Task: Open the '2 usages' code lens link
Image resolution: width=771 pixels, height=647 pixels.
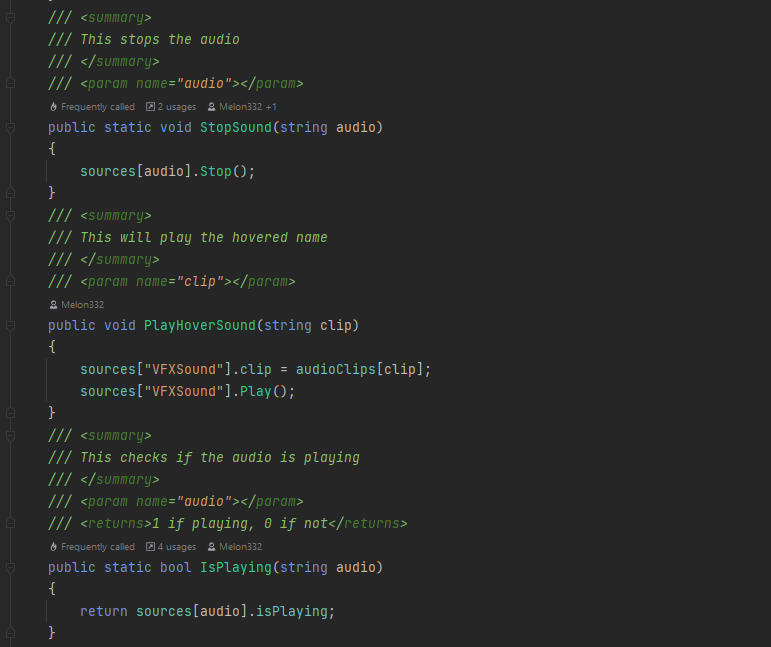Action: click(177, 106)
